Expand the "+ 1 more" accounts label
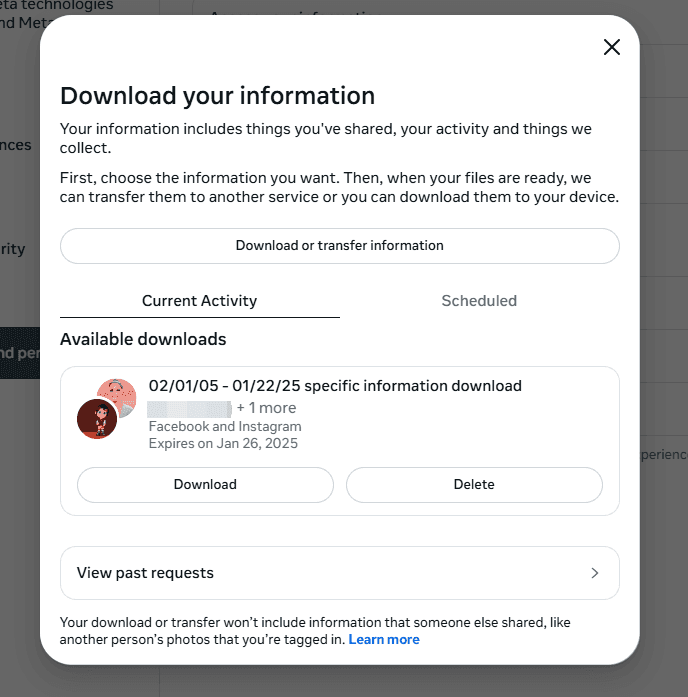The width and height of the screenshot is (688, 697). coord(267,408)
